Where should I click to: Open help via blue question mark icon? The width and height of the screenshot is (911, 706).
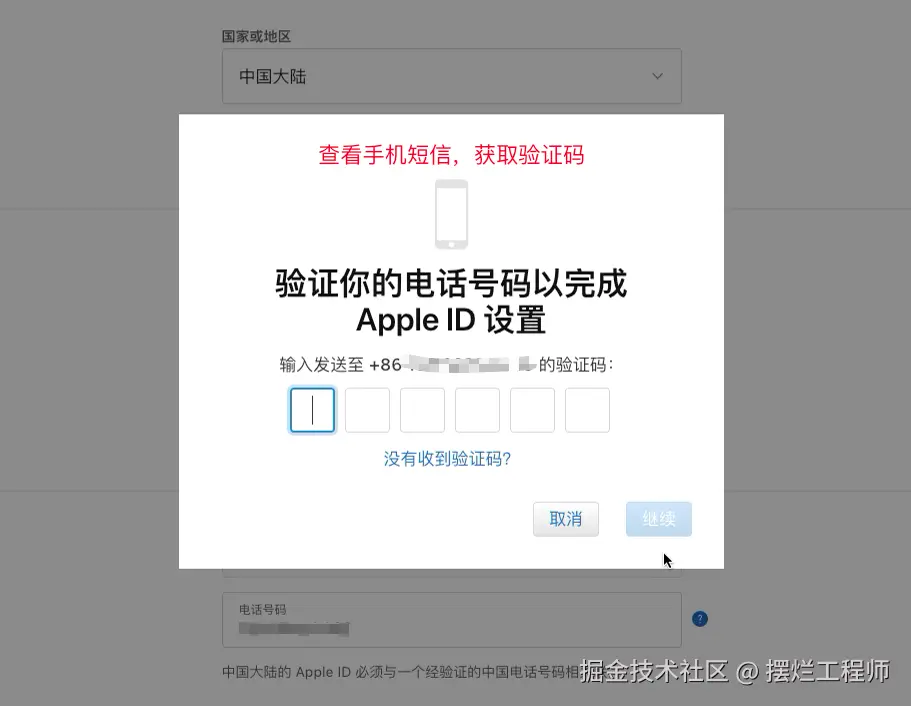(700, 619)
